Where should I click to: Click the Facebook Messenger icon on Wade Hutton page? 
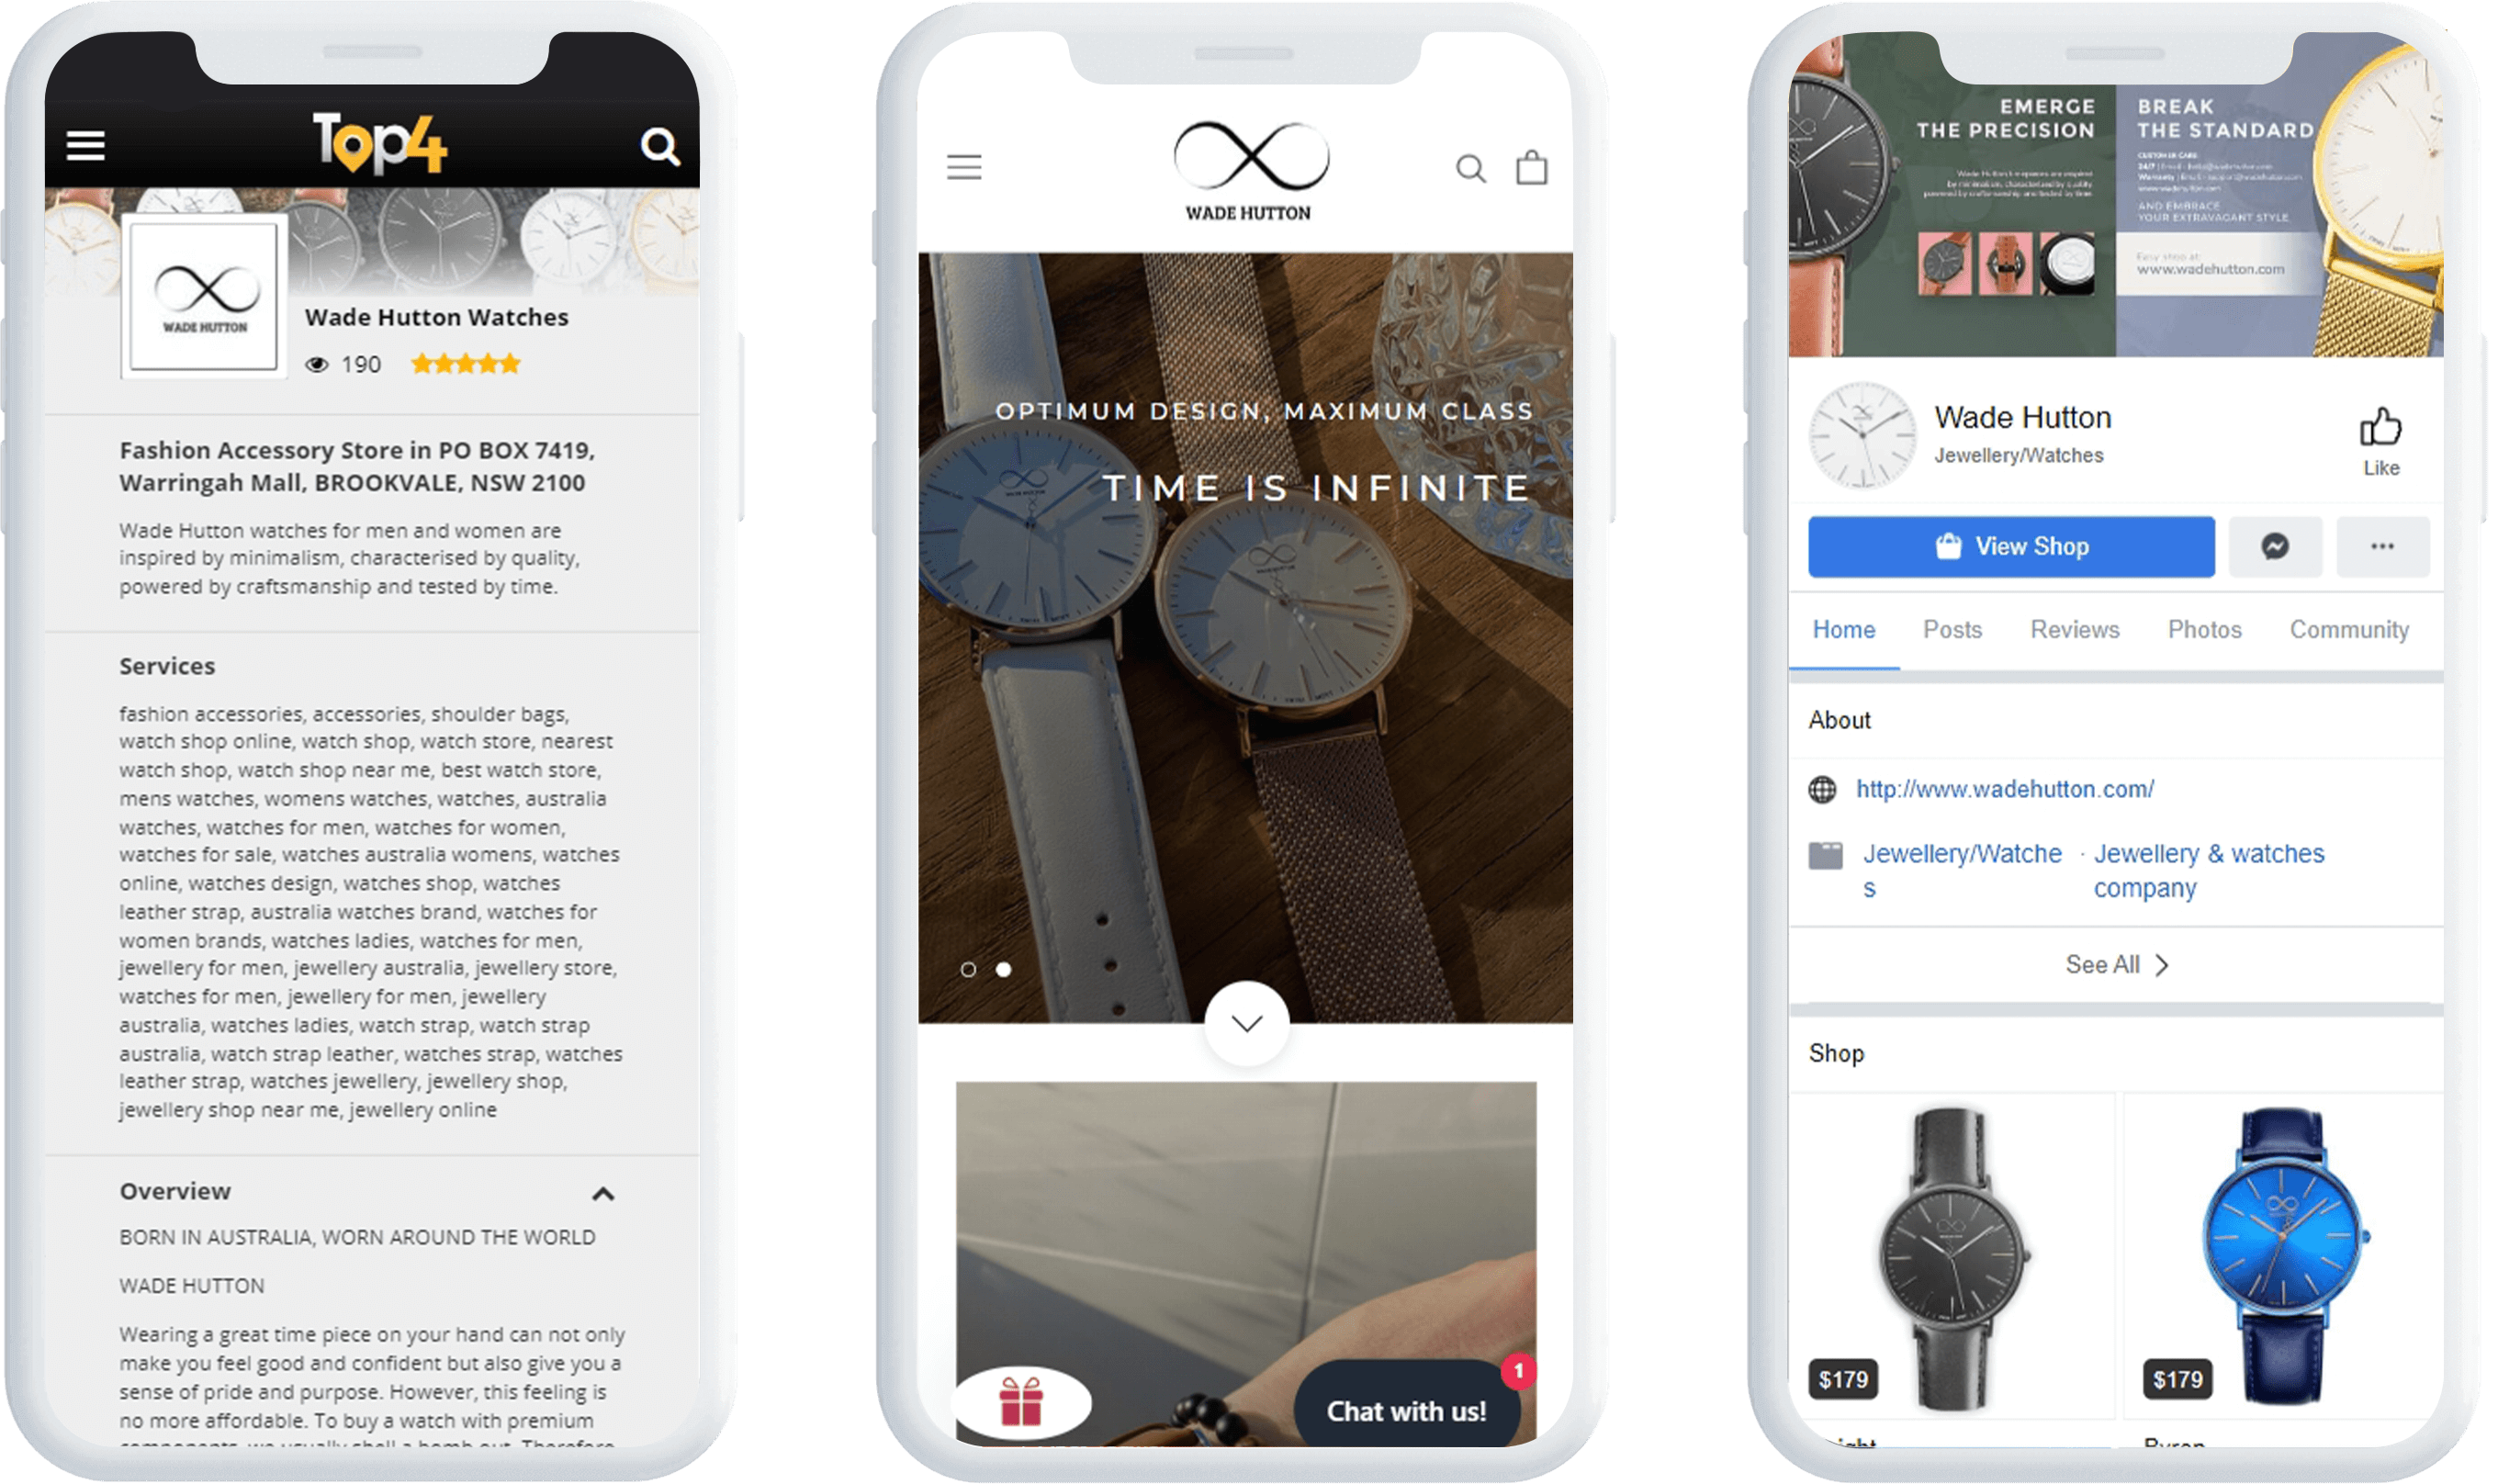pos(2274,545)
